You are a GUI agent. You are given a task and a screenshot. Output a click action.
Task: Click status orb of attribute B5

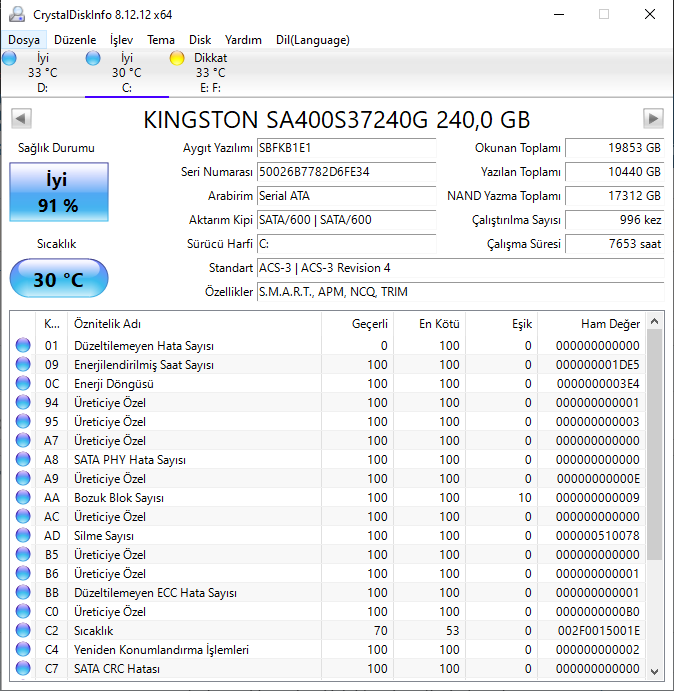(x=23, y=554)
